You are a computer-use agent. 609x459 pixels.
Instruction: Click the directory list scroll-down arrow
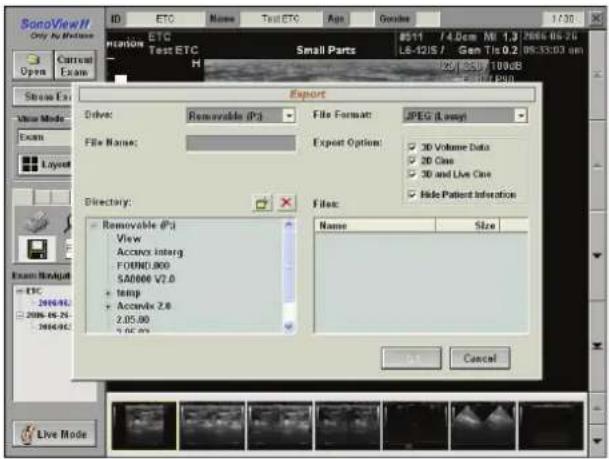289,327
